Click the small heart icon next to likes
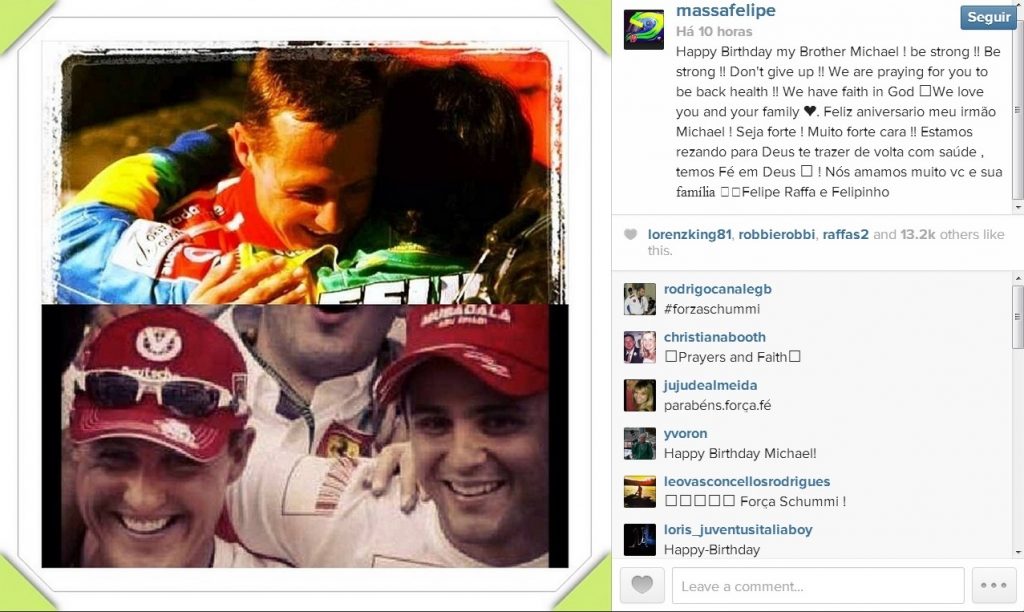This screenshot has width=1024, height=612. (630, 234)
